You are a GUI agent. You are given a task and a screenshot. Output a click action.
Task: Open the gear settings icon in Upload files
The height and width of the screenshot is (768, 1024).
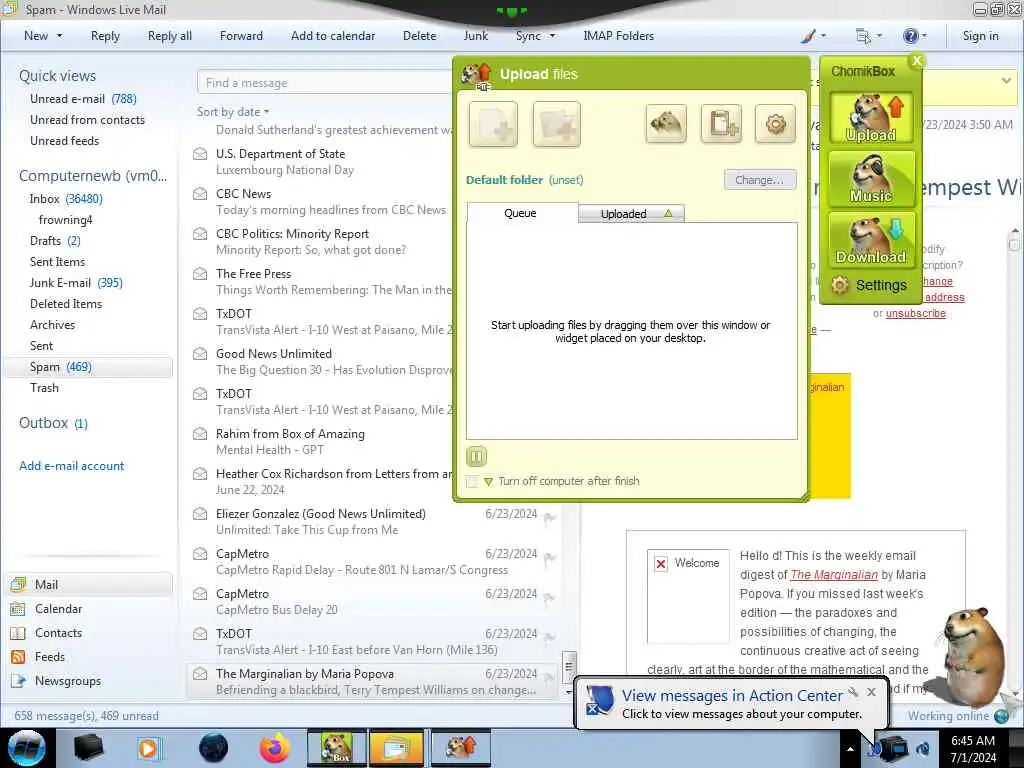775,123
